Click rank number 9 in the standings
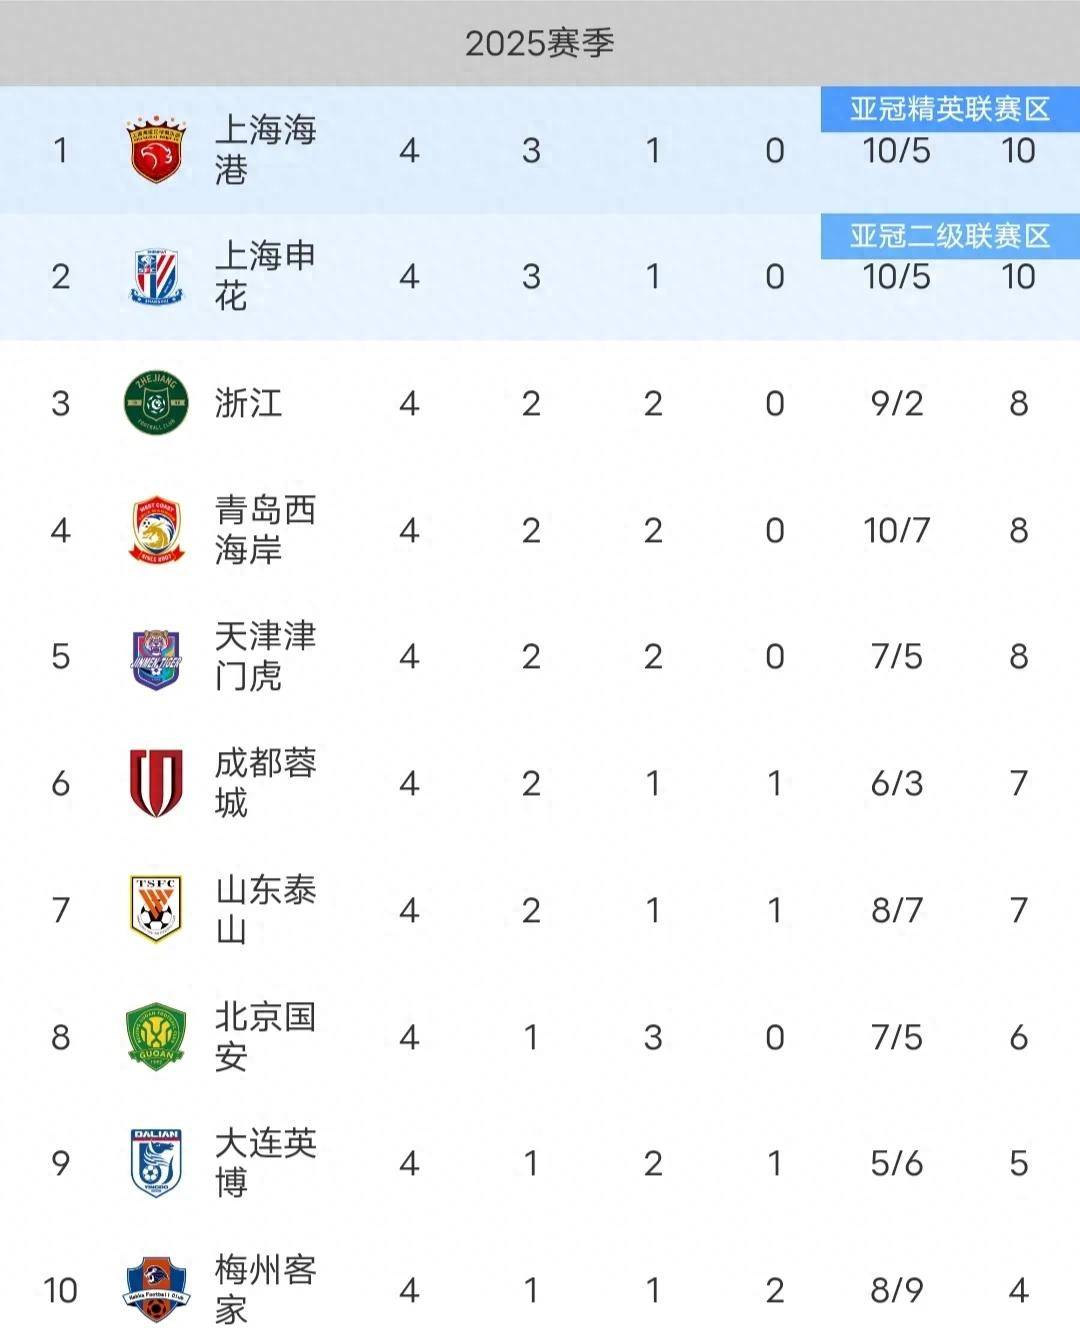This screenshot has width=1080, height=1344. (61, 1163)
